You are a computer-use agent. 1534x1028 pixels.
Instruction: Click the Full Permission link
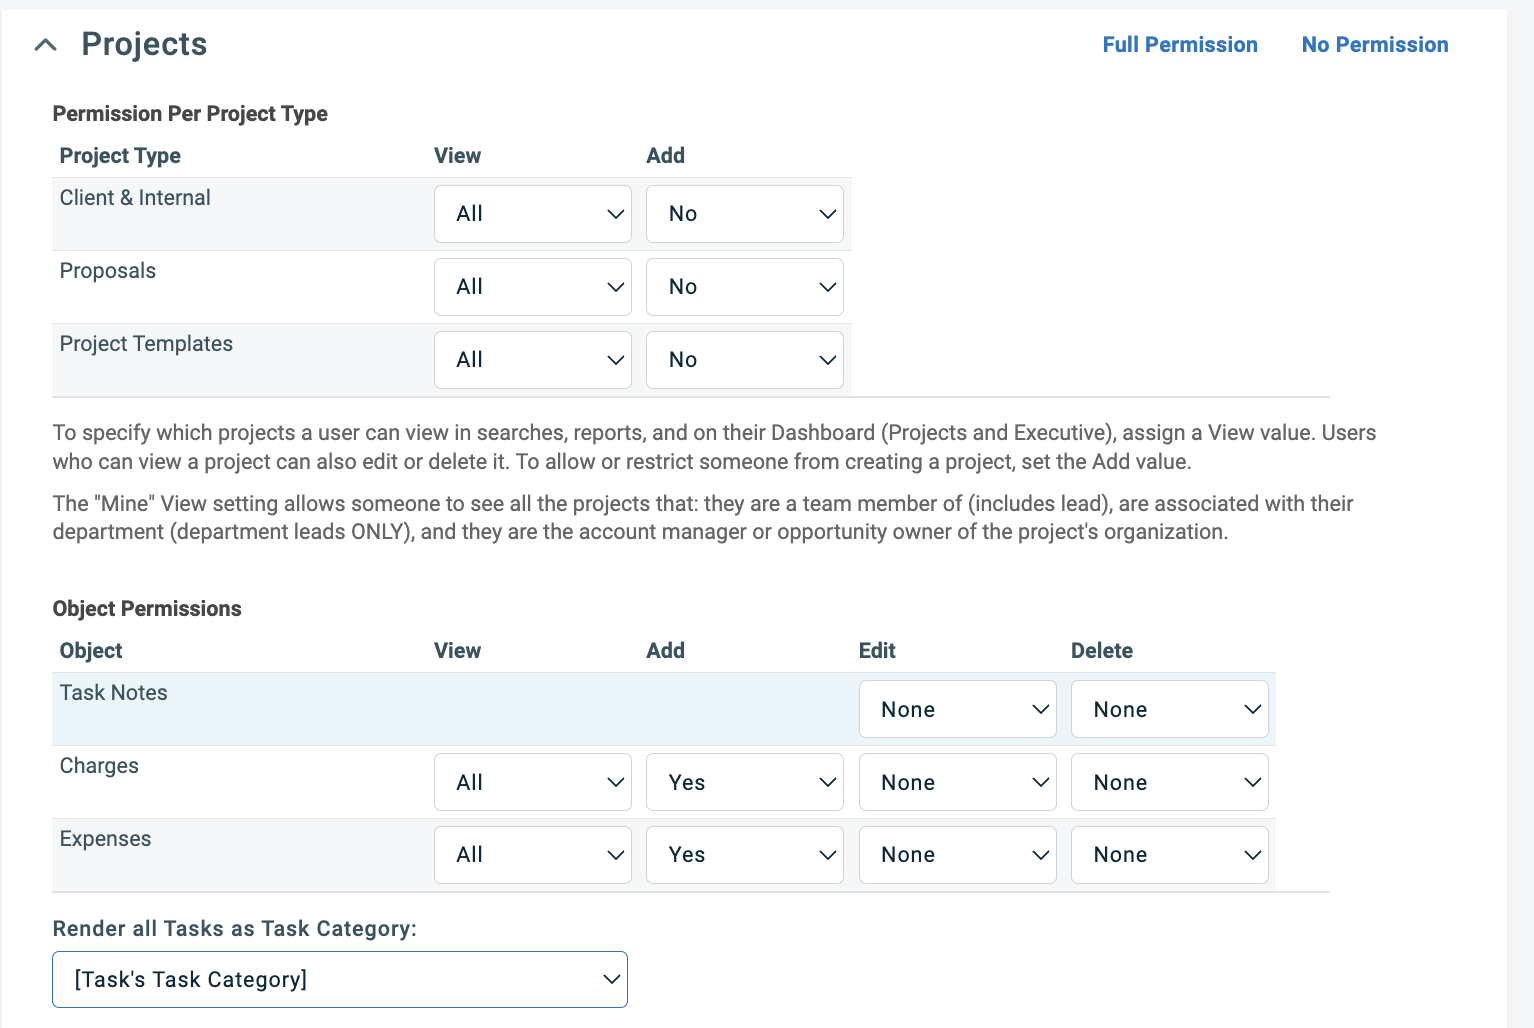[x=1180, y=44]
